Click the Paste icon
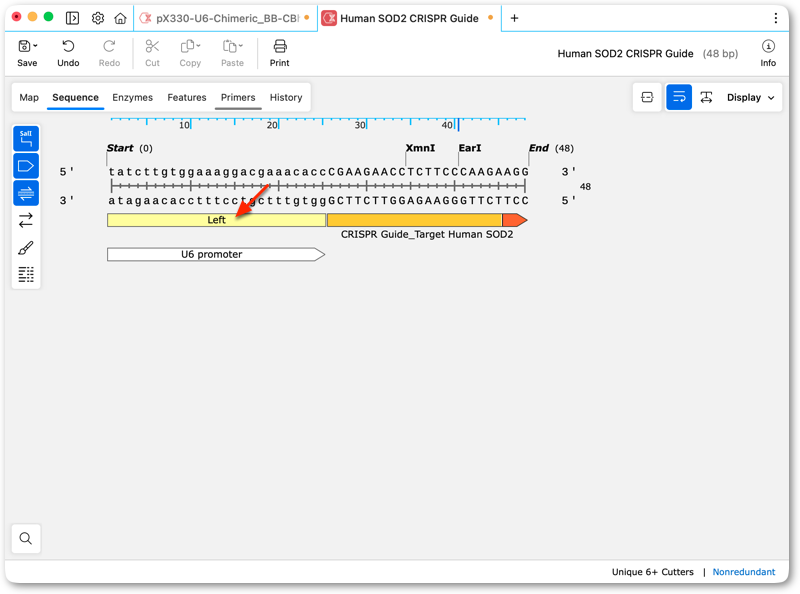The image size is (800, 594). click(x=229, y=46)
